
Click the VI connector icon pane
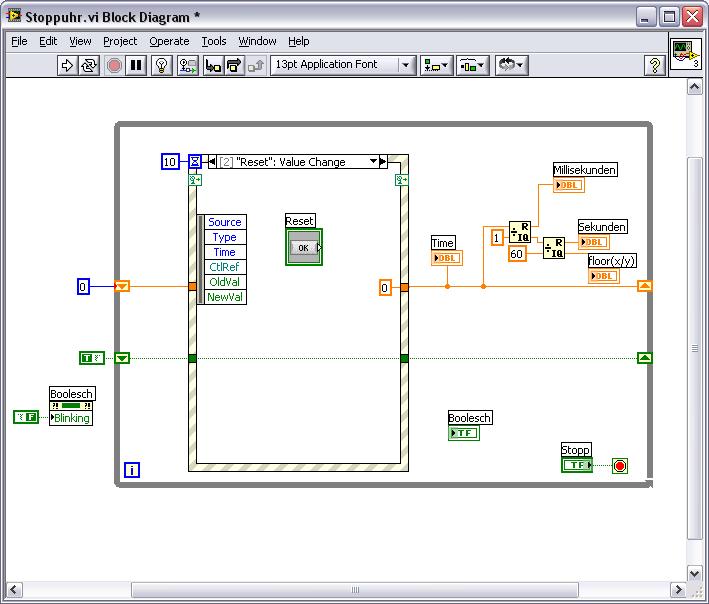pos(685,56)
